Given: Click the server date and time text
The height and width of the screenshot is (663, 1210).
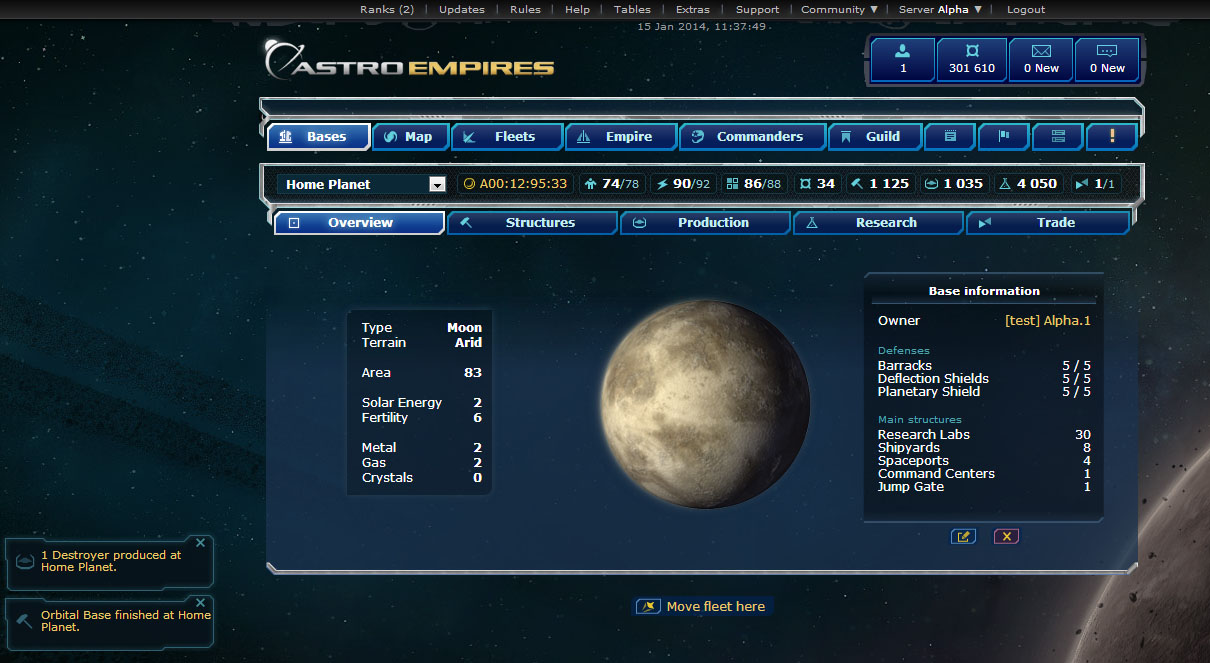Looking at the screenshot, I should 702,26.
